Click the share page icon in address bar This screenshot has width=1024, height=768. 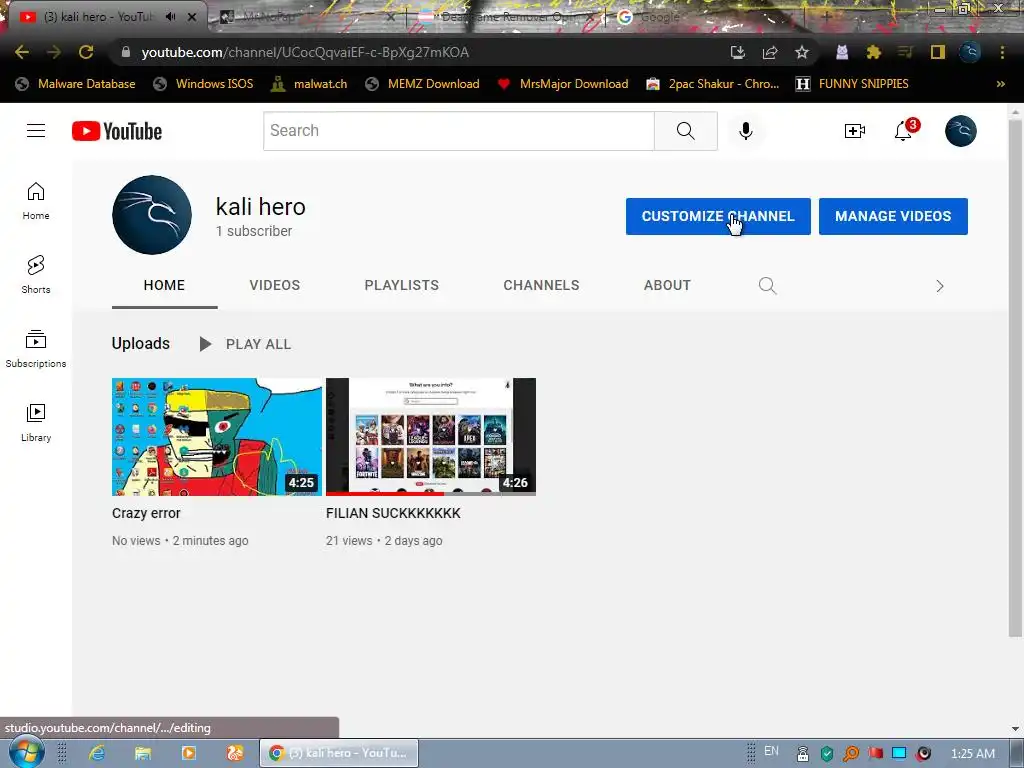coord(770,52)
